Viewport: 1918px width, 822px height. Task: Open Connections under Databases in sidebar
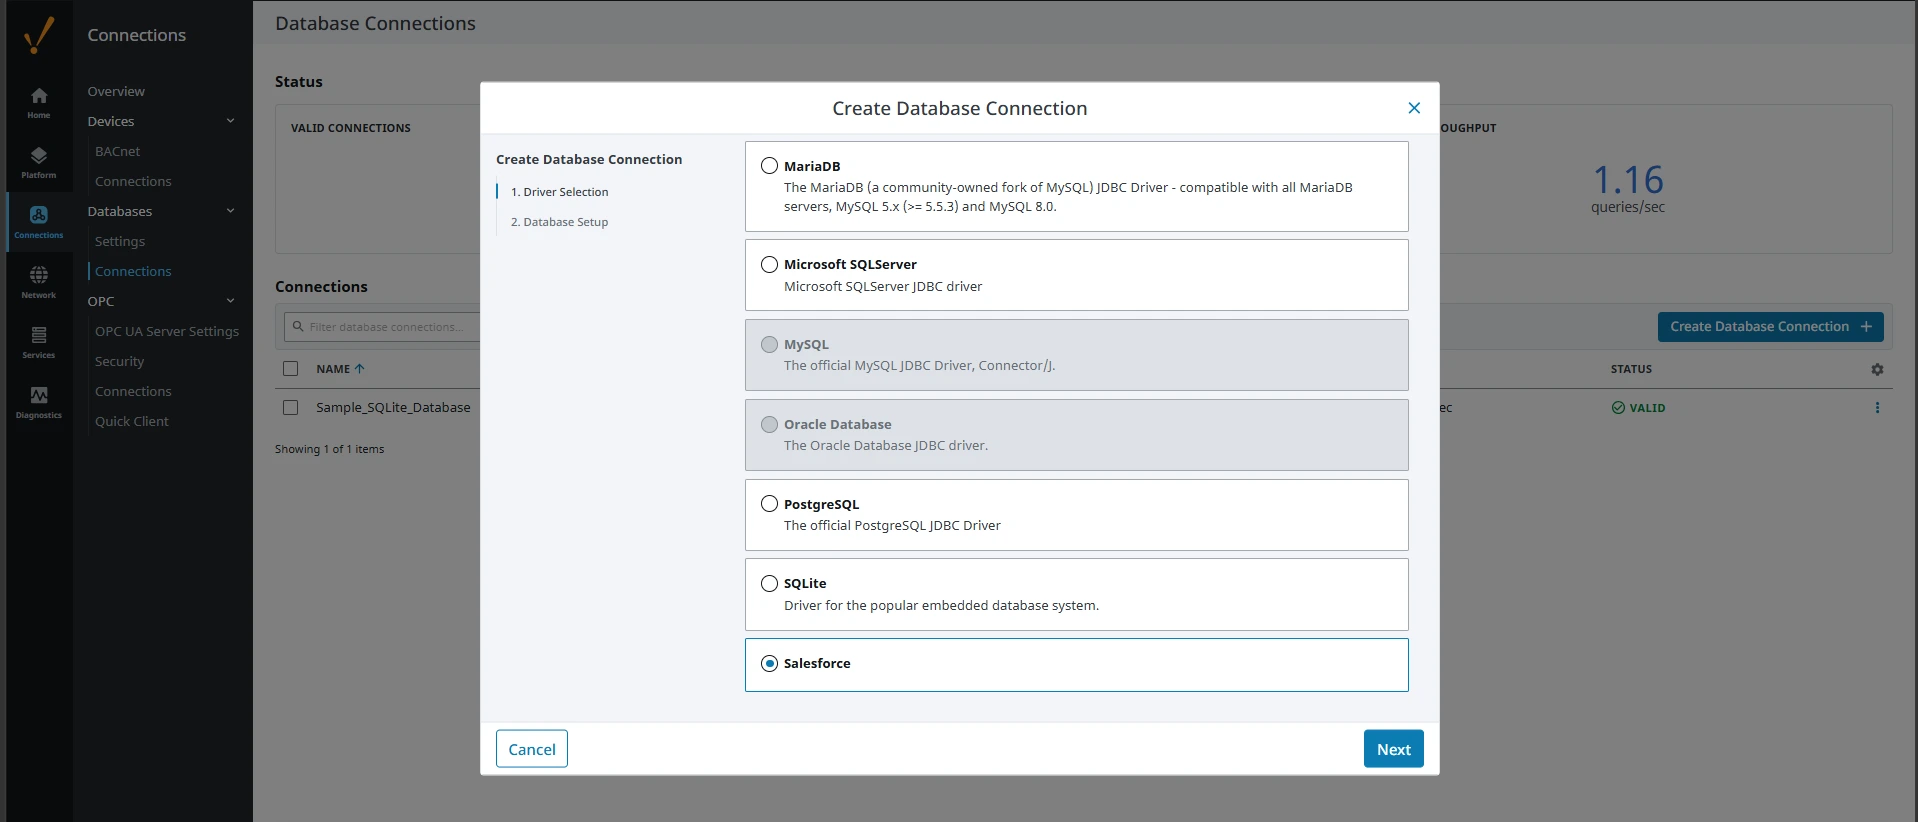133,271
